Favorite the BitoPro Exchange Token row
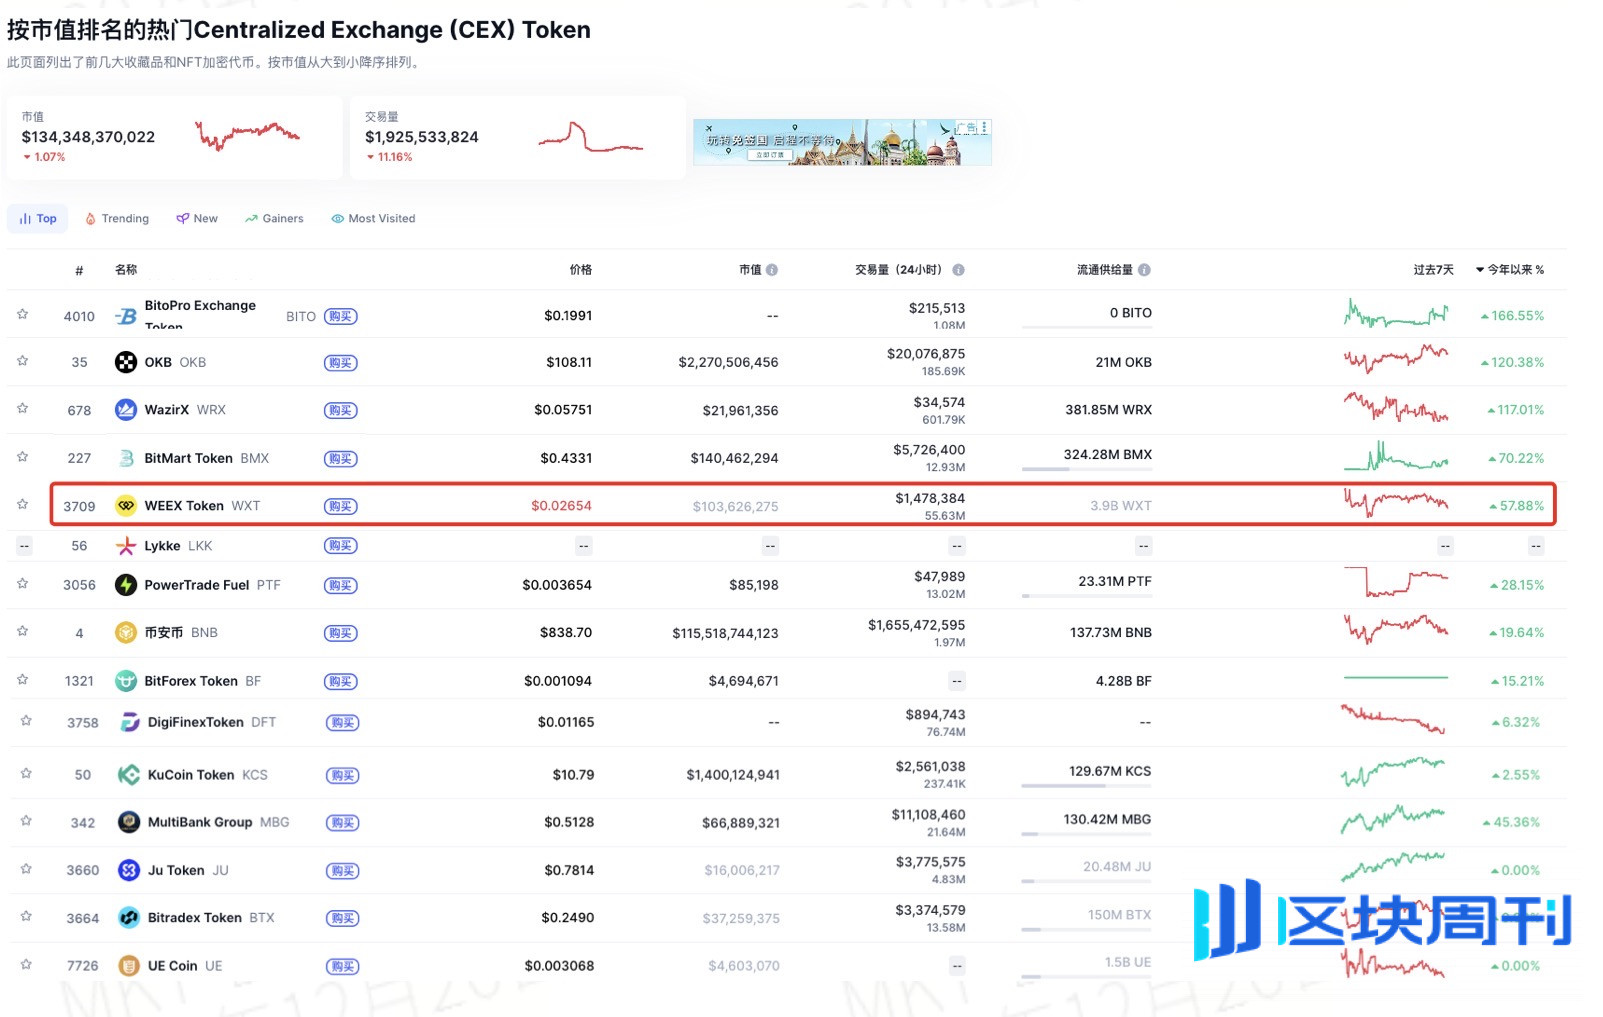This screenshot has height=1017, width=1603. point(22,313)
